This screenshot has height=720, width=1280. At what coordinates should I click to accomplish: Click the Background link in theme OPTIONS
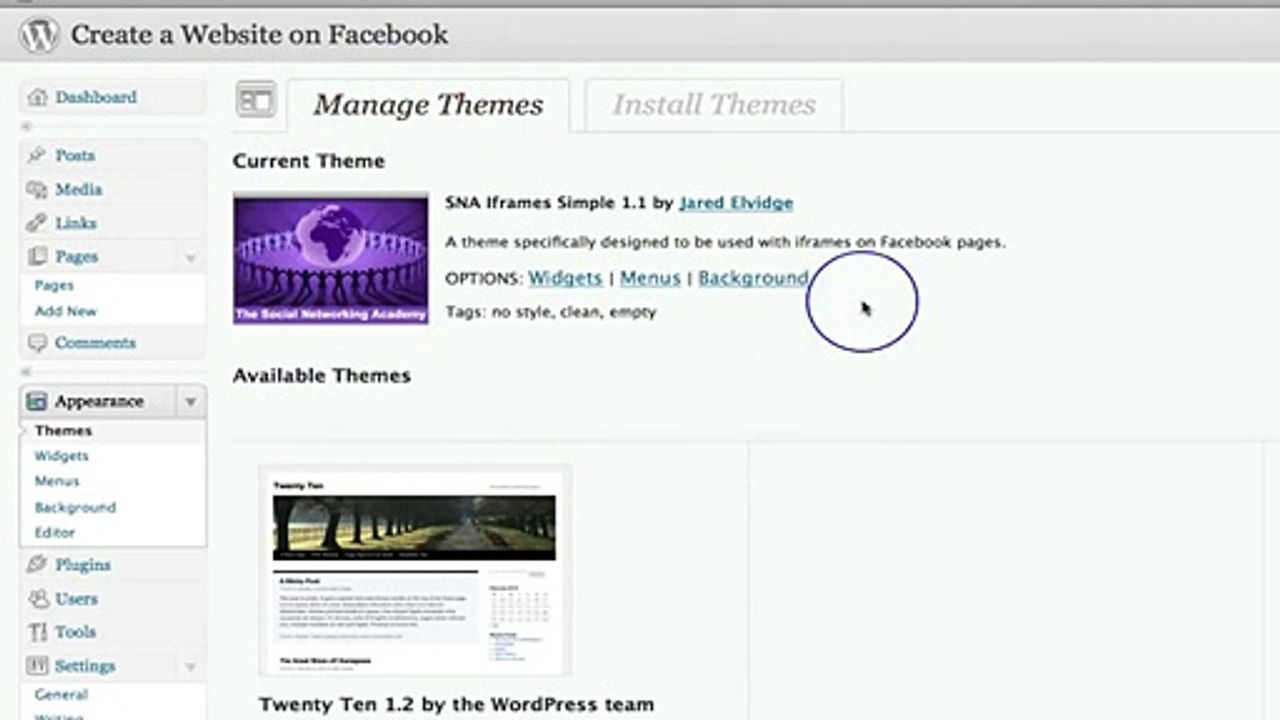(753, 278)
